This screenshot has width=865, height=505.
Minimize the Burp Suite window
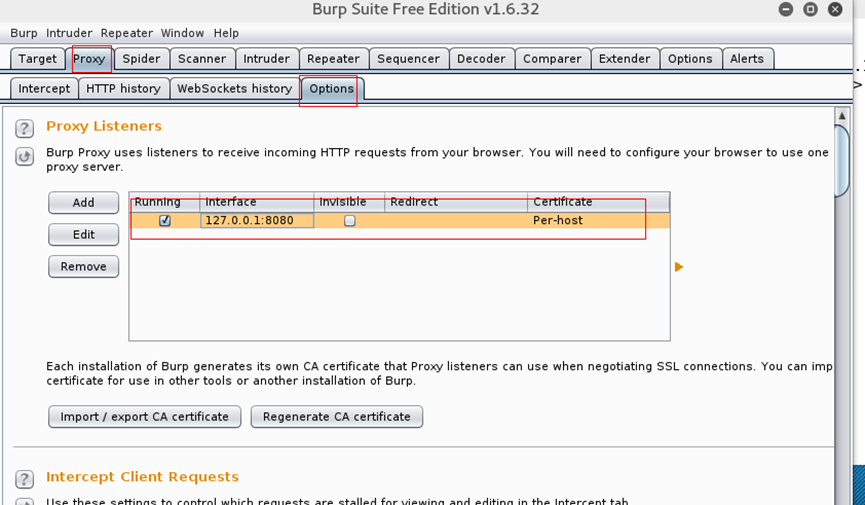pyautogui.click(x=786, y=9)
